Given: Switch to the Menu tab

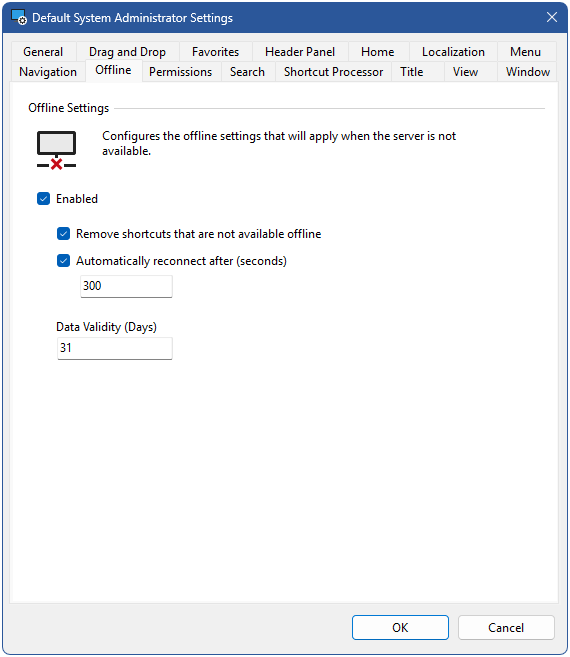Looking at the screenshot, I should [x=526, y=52].
